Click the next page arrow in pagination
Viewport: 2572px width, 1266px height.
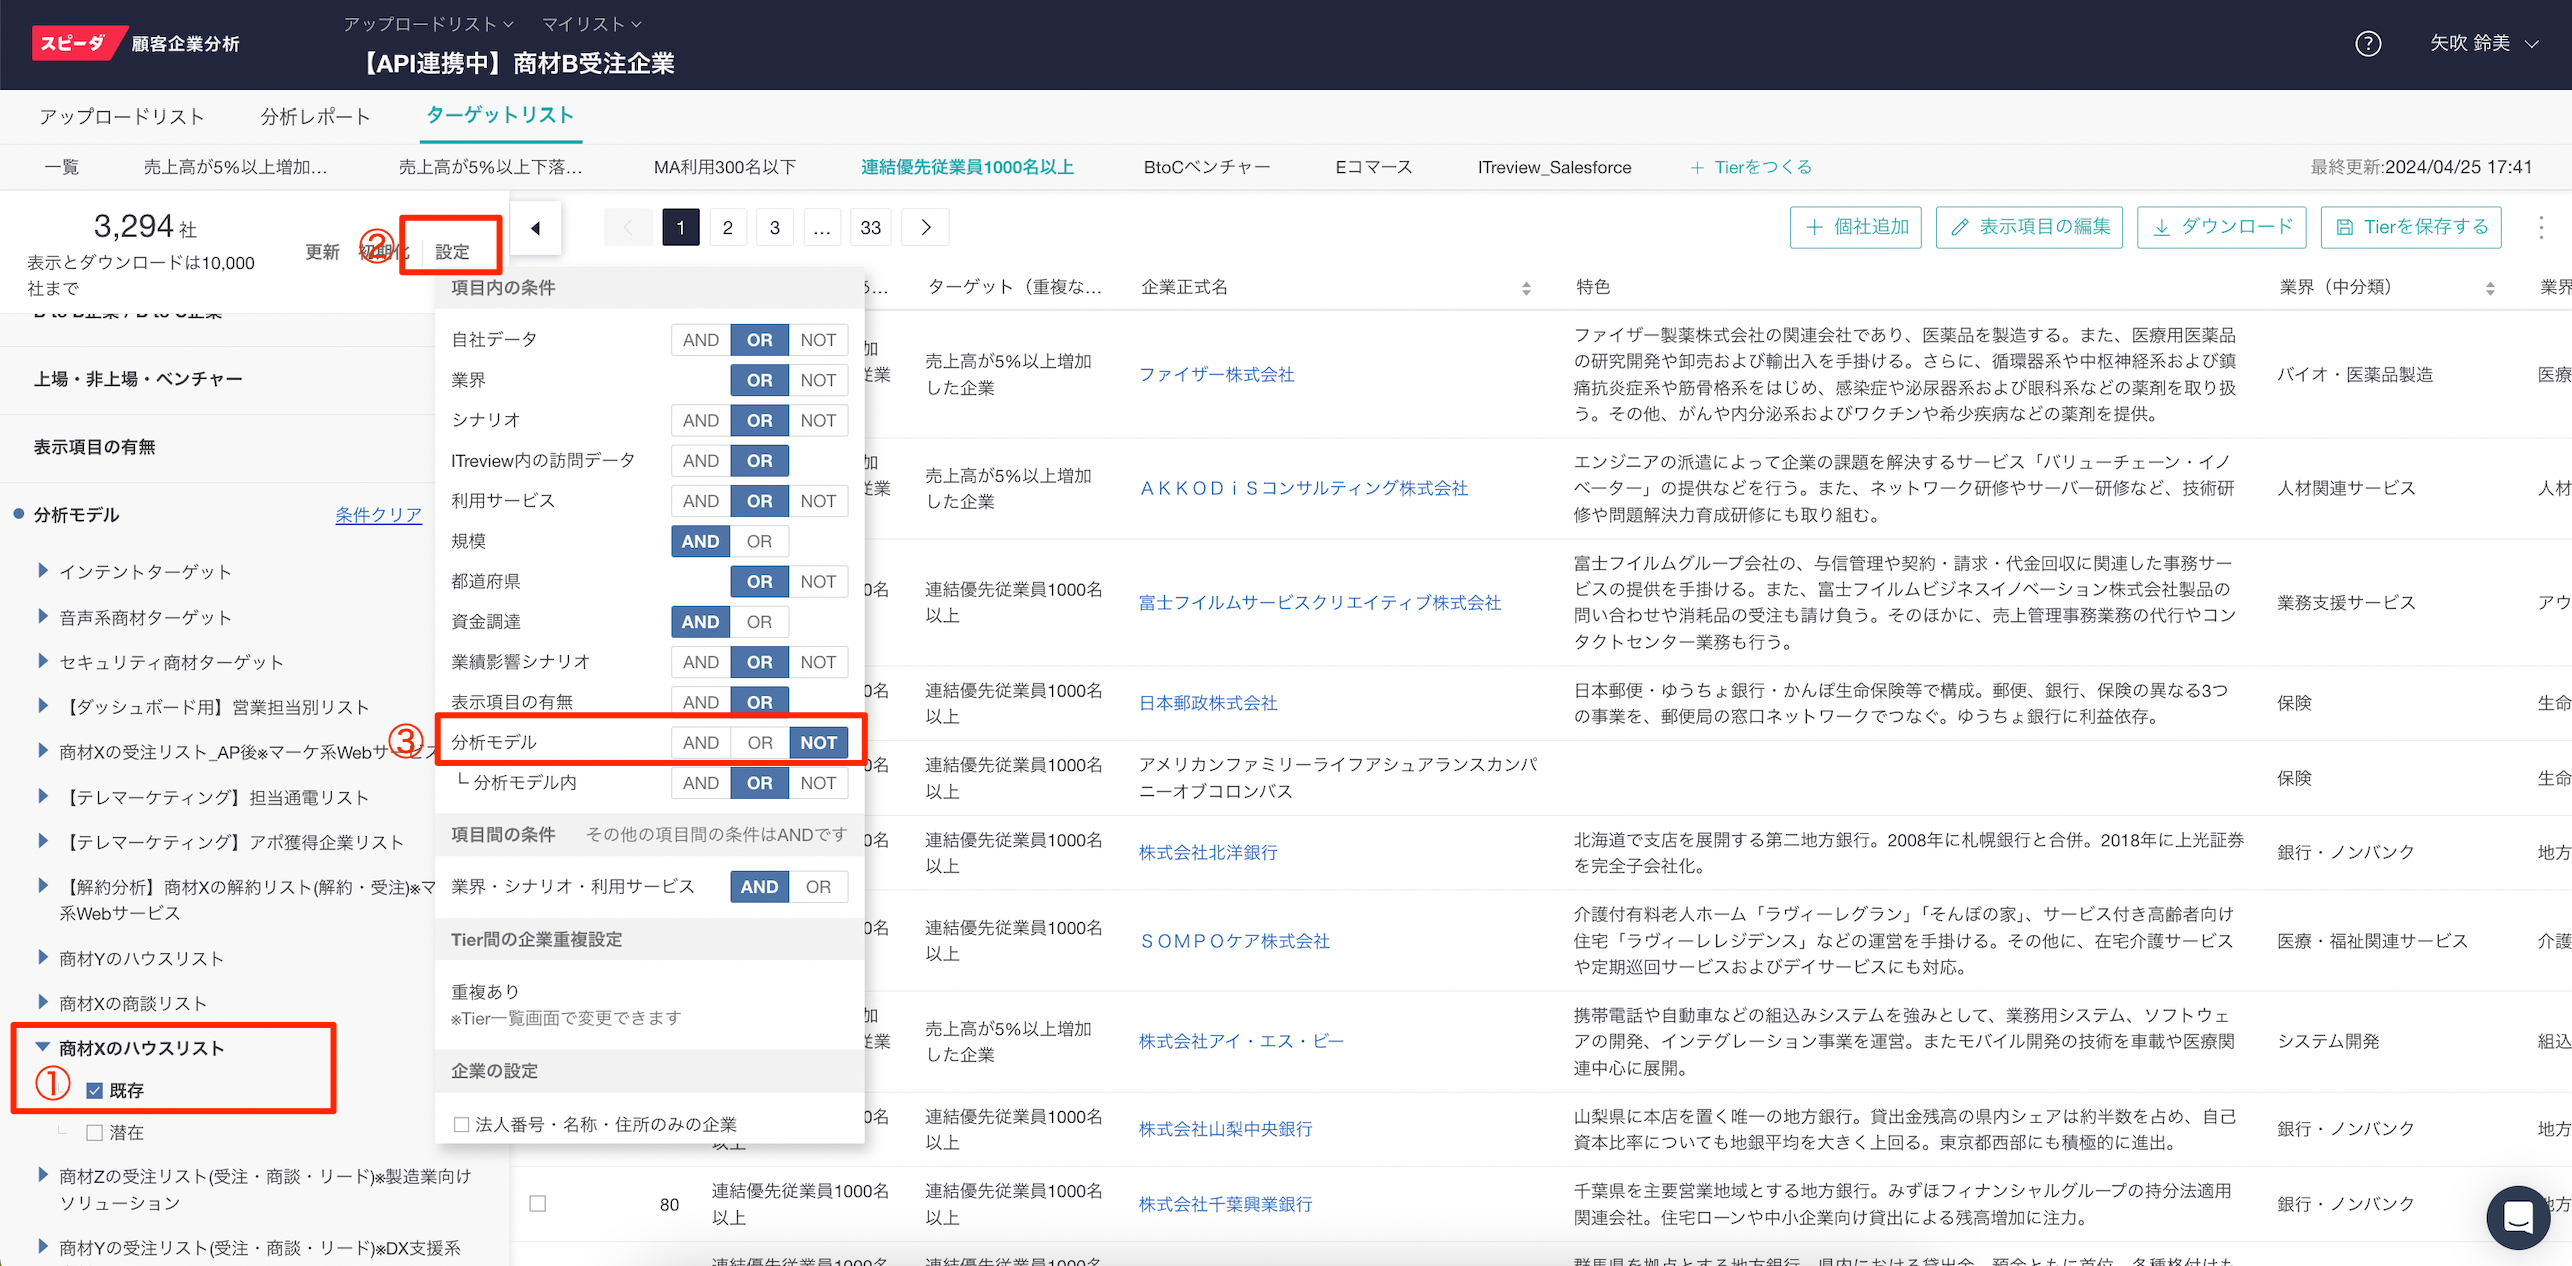pos(925,228)
